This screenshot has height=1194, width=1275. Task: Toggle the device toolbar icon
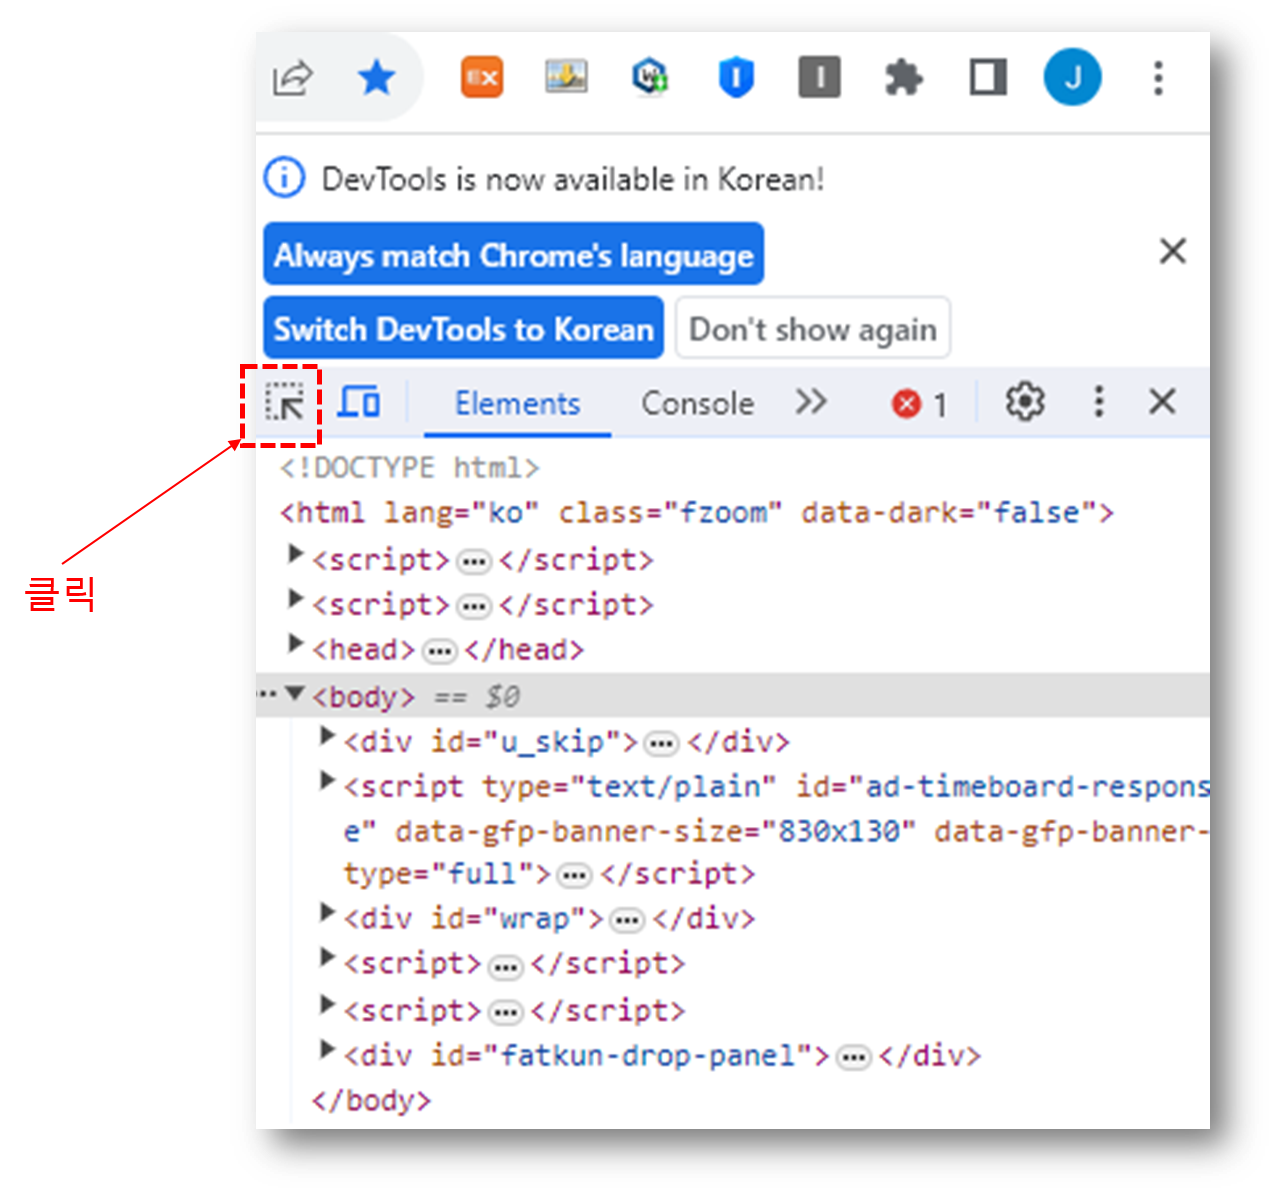[359, 402]
